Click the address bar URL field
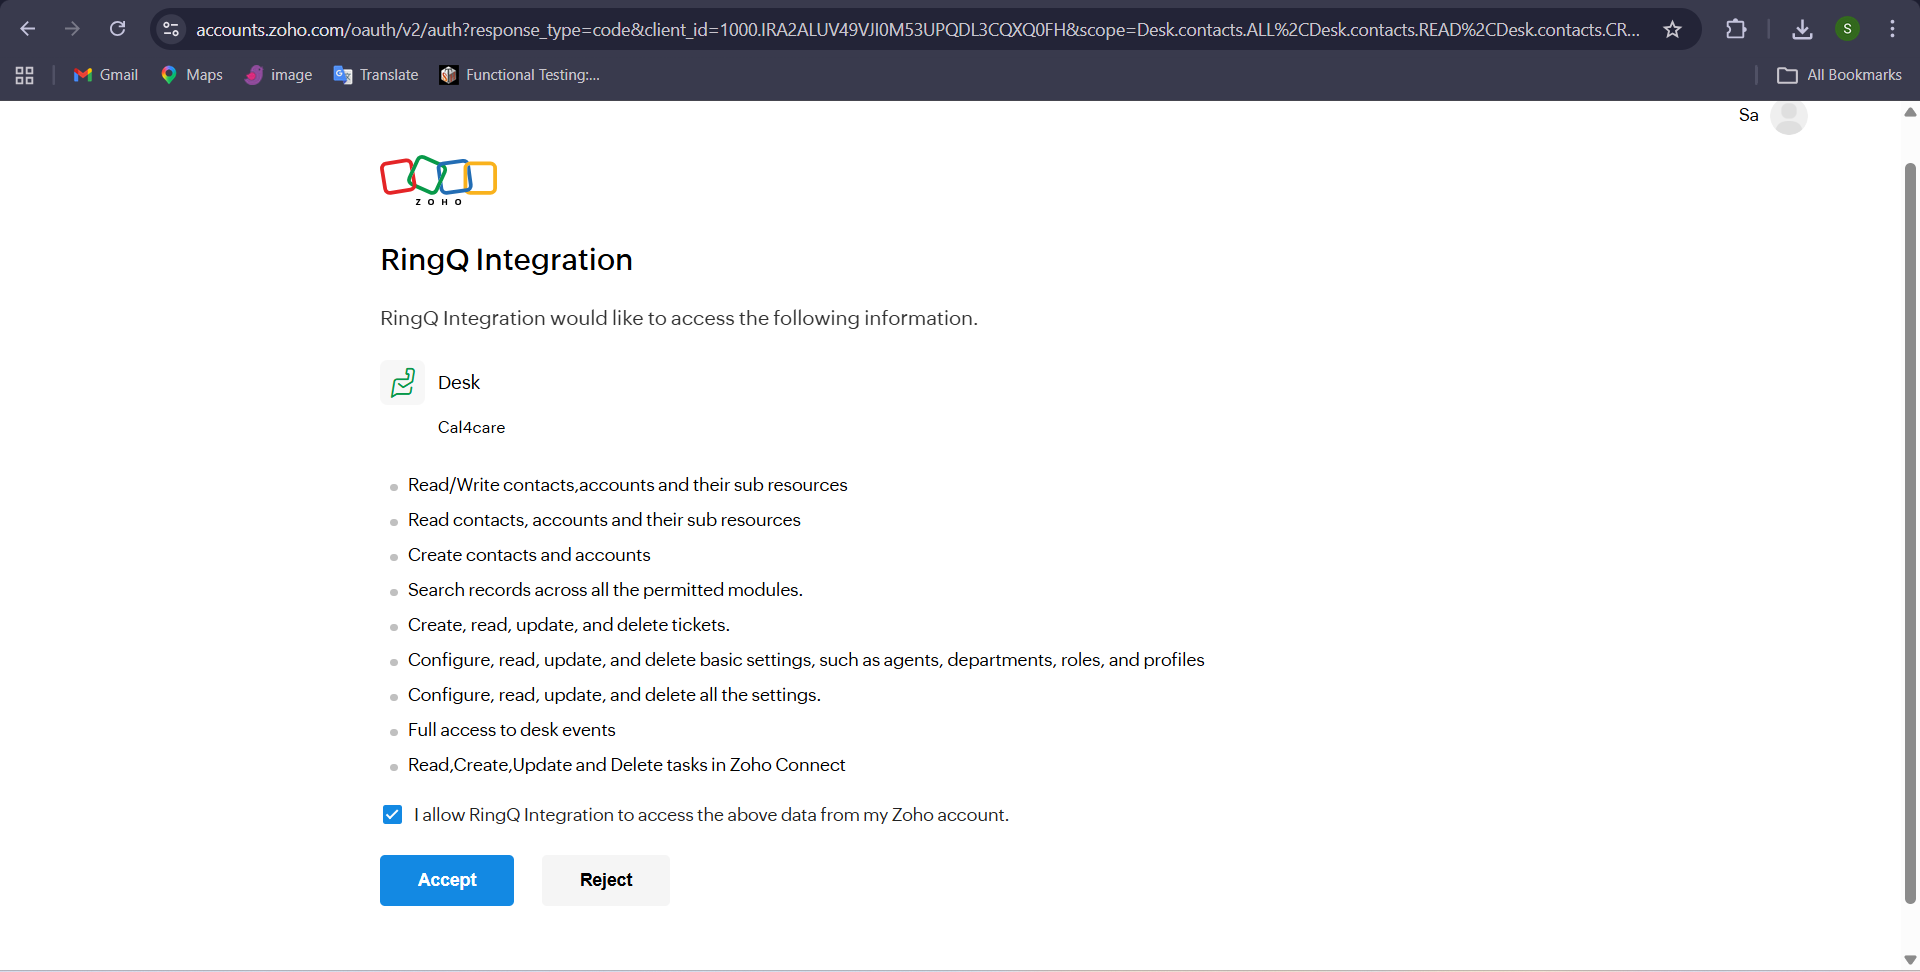 [x=917, y=29]
